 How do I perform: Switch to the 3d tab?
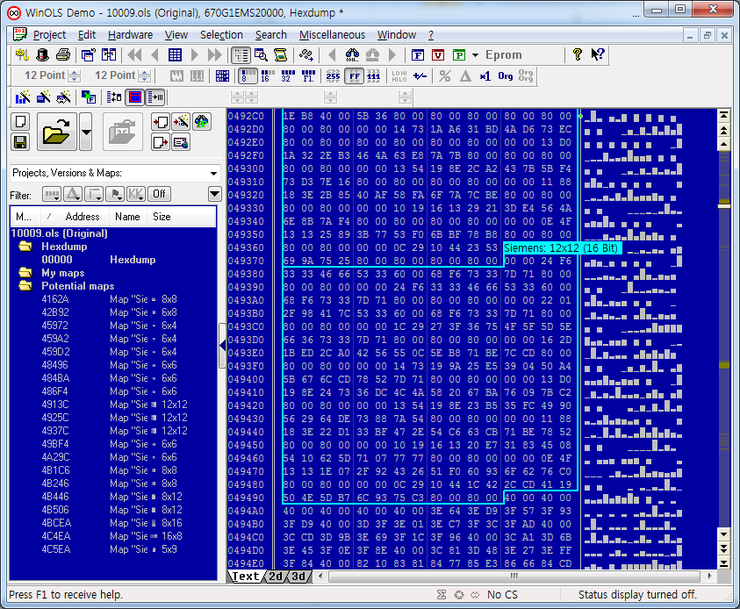pyautogui.click(x=298, y=576)
